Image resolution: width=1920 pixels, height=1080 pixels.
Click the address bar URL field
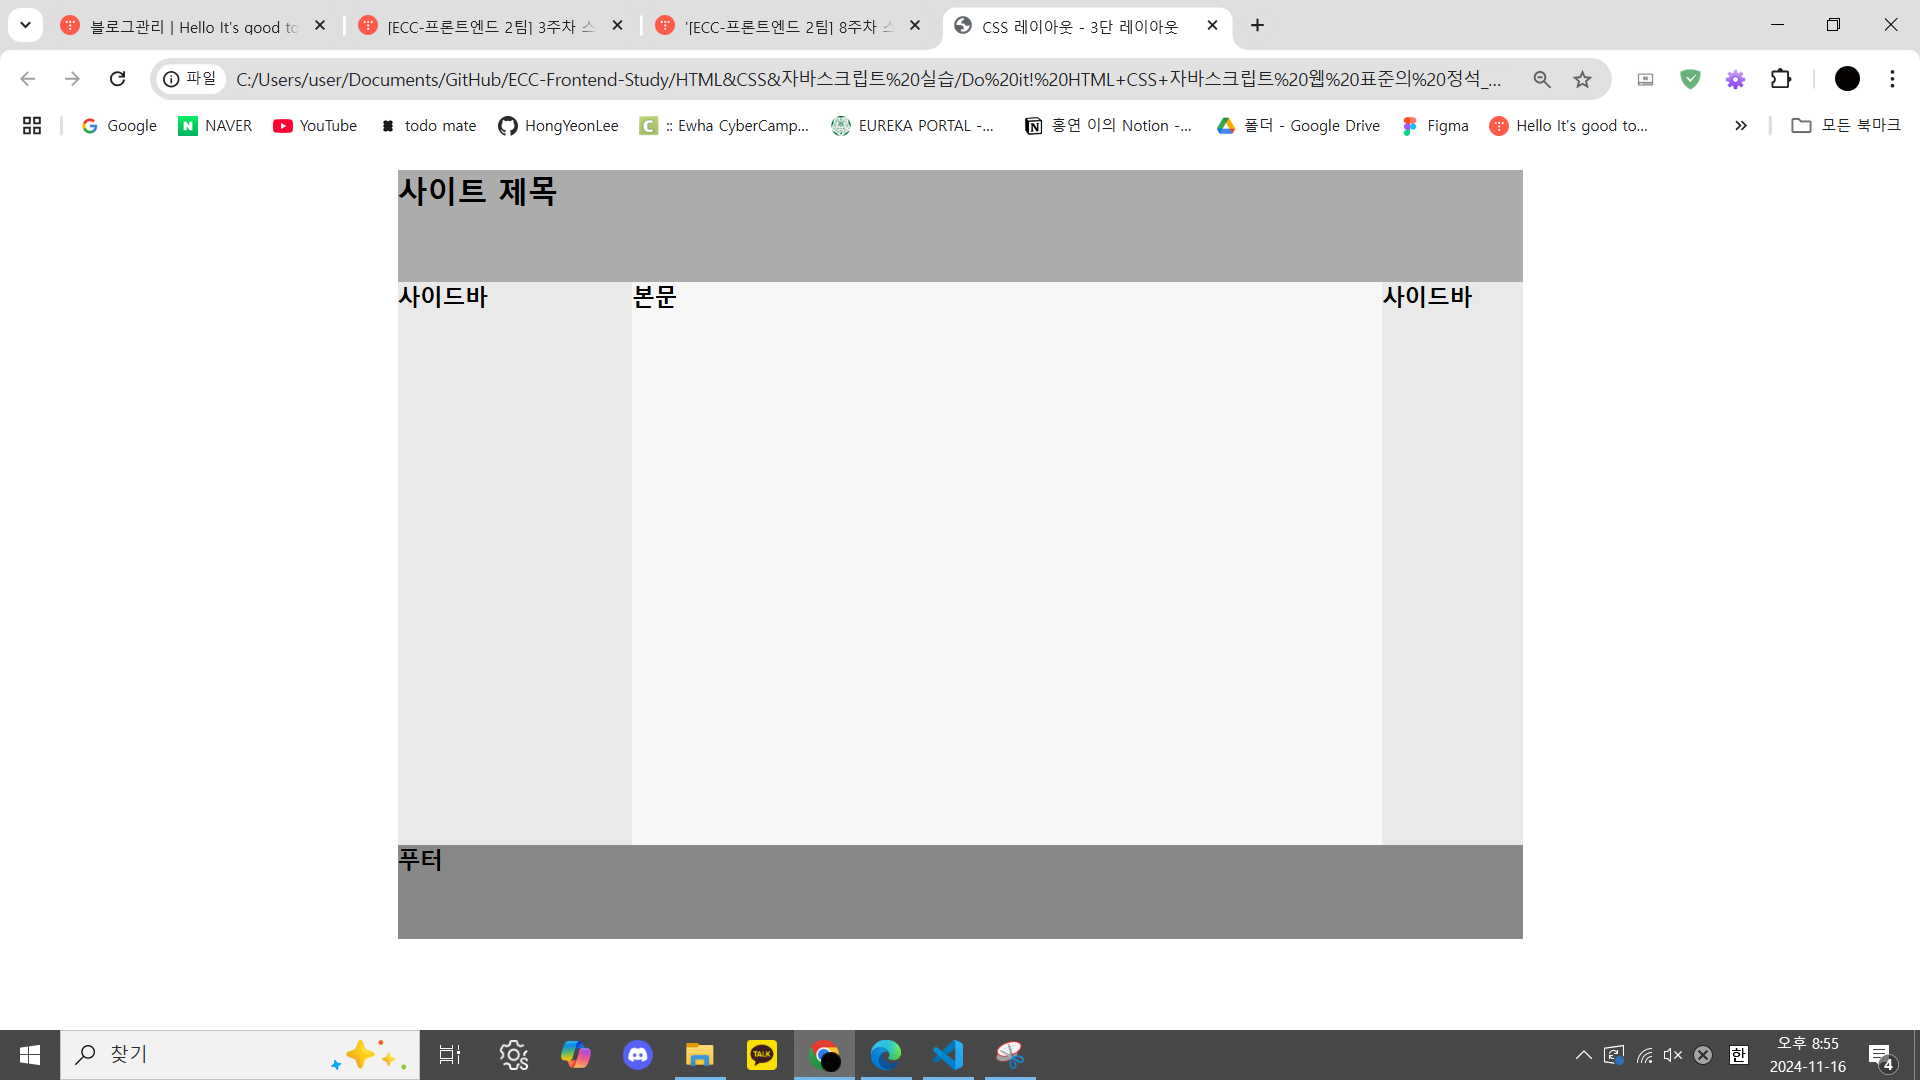(868, 79)
